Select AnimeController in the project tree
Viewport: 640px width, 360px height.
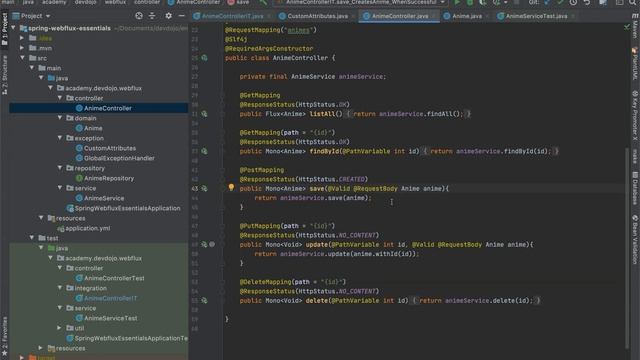[108, 108]
